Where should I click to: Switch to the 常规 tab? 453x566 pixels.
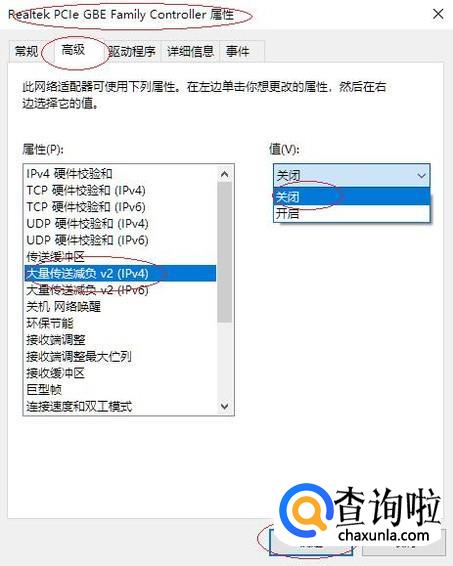26,51
